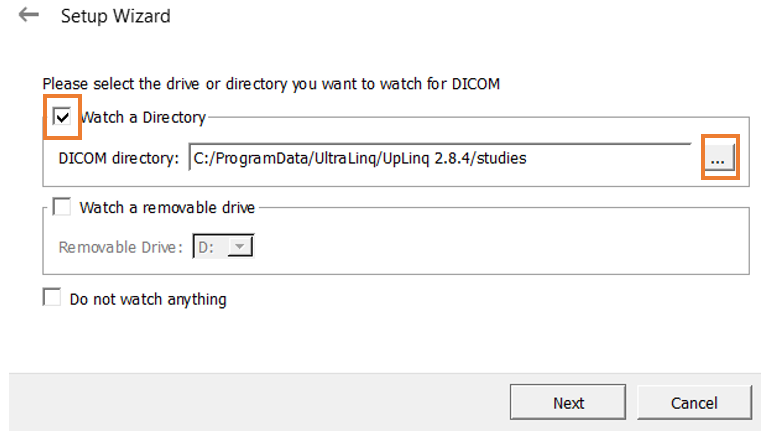This screenshot has height=435, width=761.
Task: Click the Please select the drive instruction text
Action: click(271, 84)
